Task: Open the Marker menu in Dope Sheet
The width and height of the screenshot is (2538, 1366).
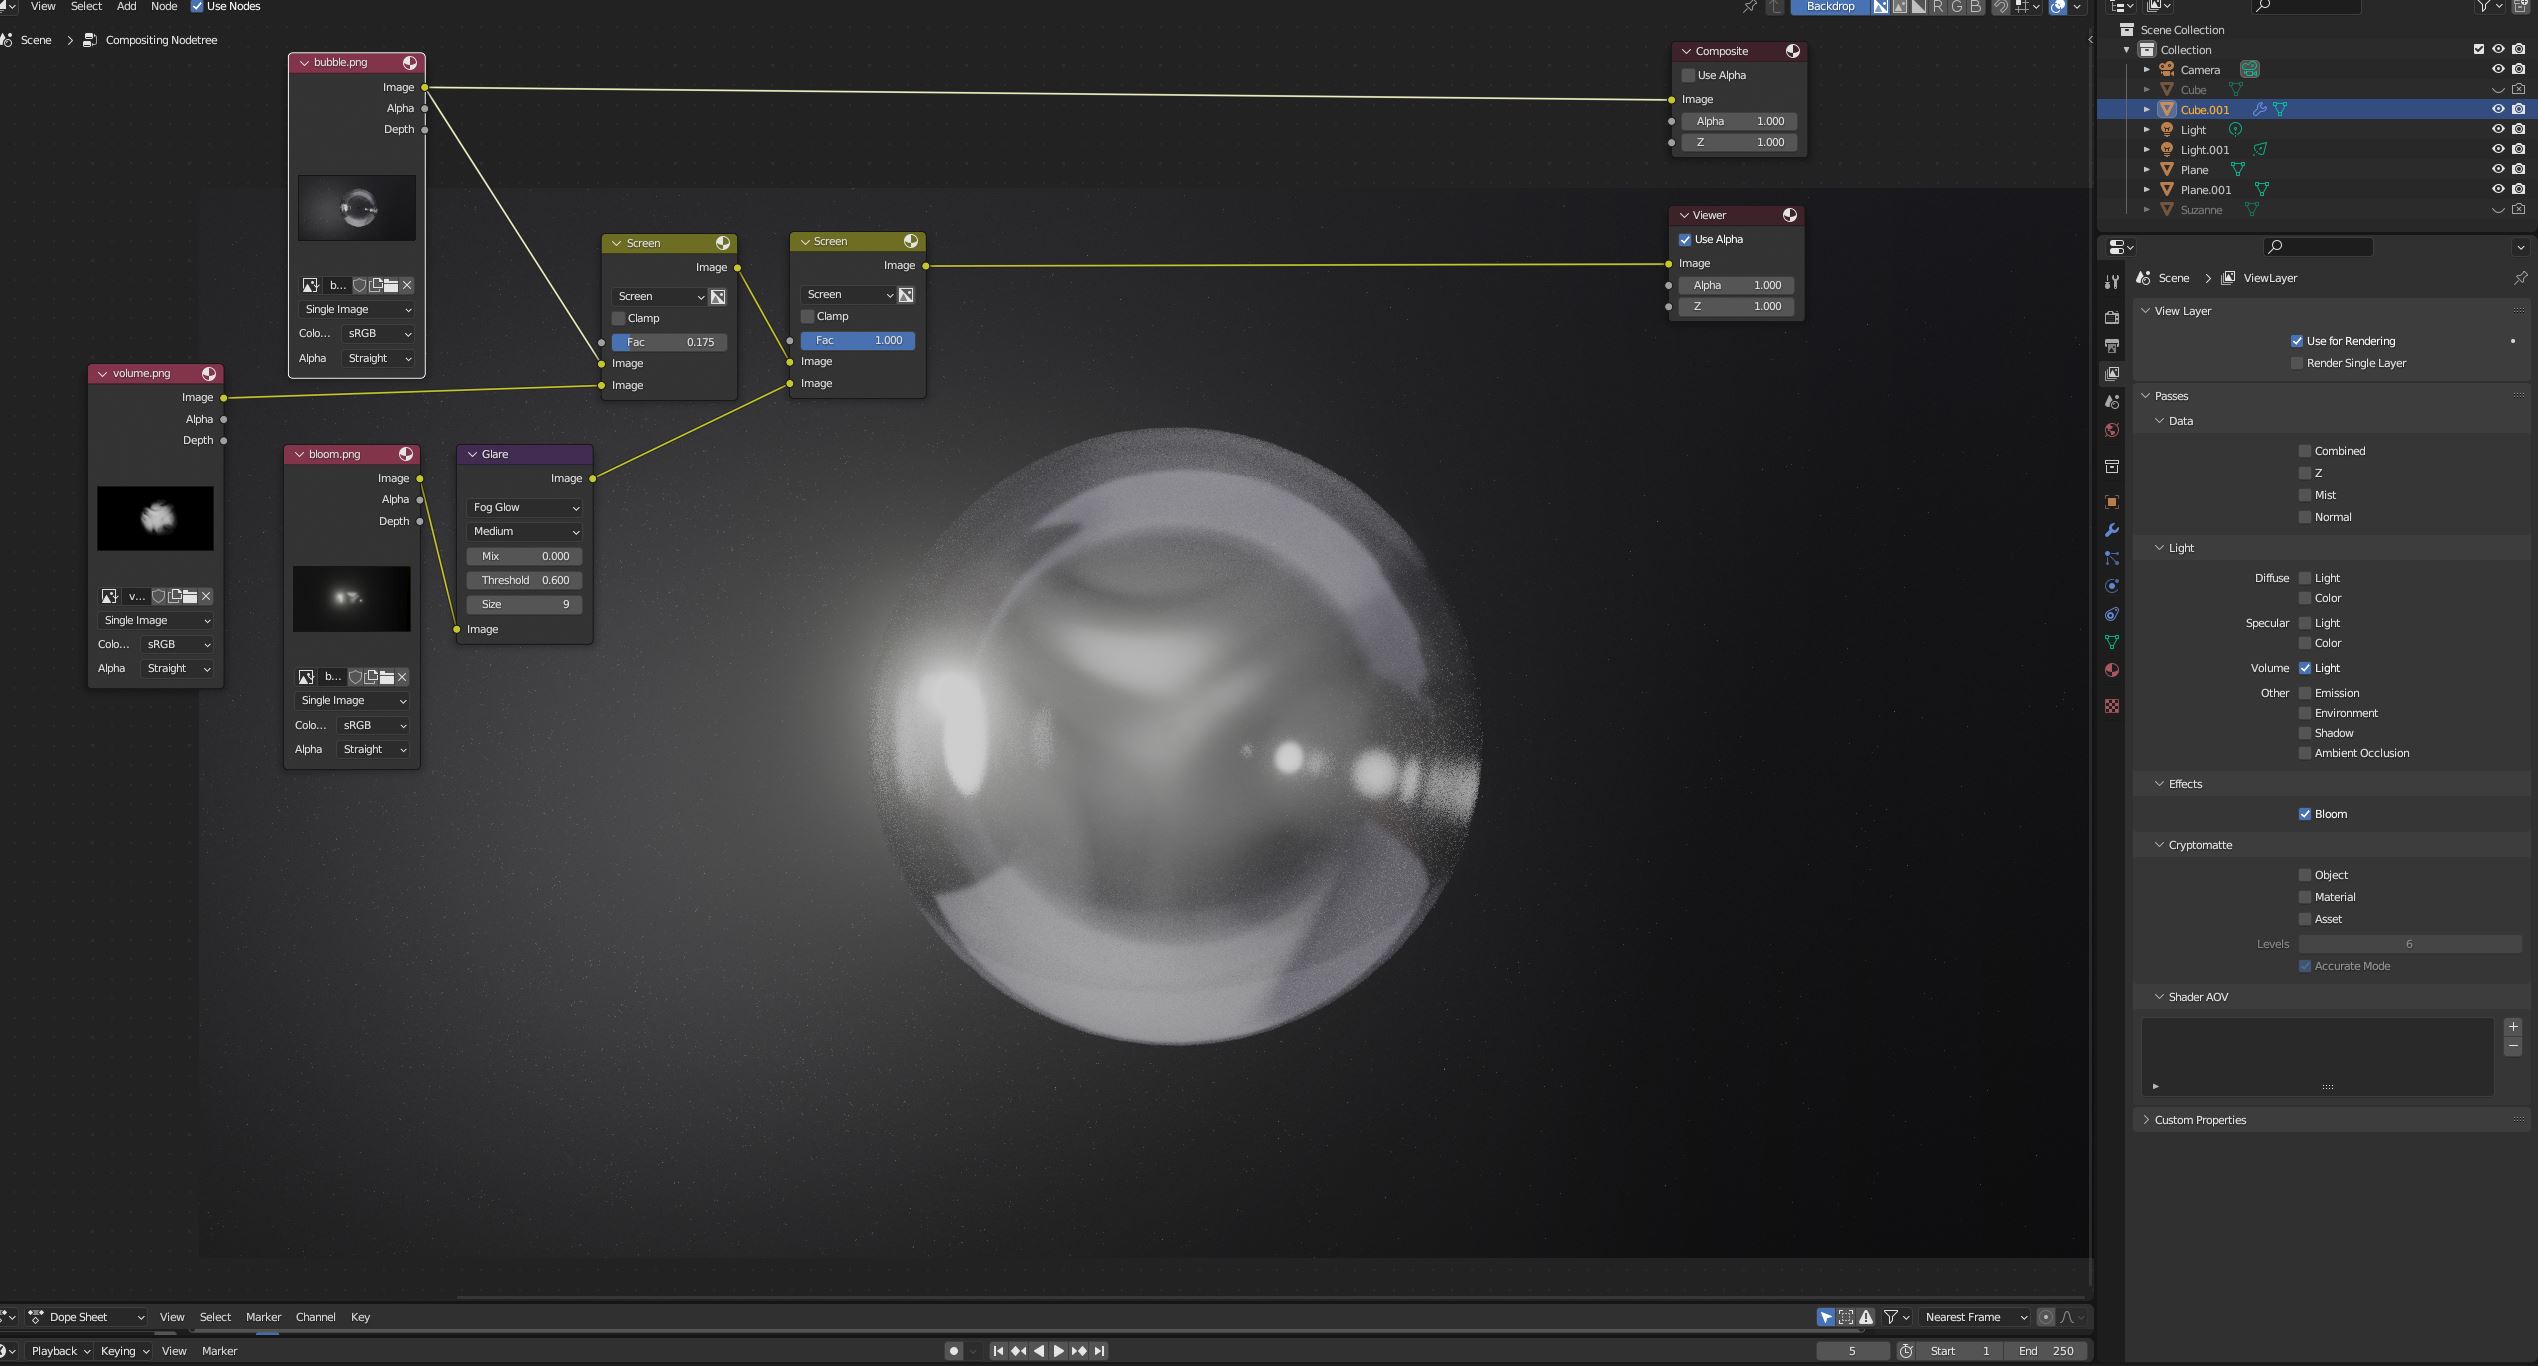Action: tap(264, 1317)
